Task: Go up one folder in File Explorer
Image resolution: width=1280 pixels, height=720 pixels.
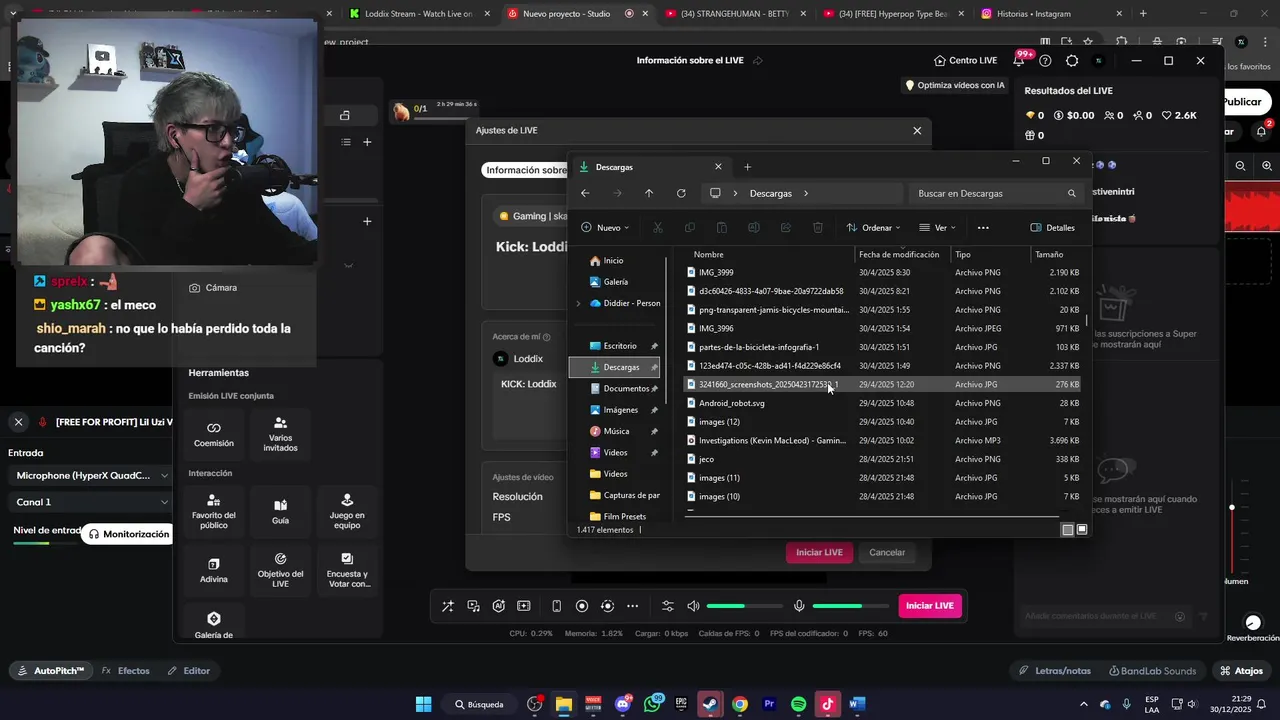Action: (x=649, y=193)
